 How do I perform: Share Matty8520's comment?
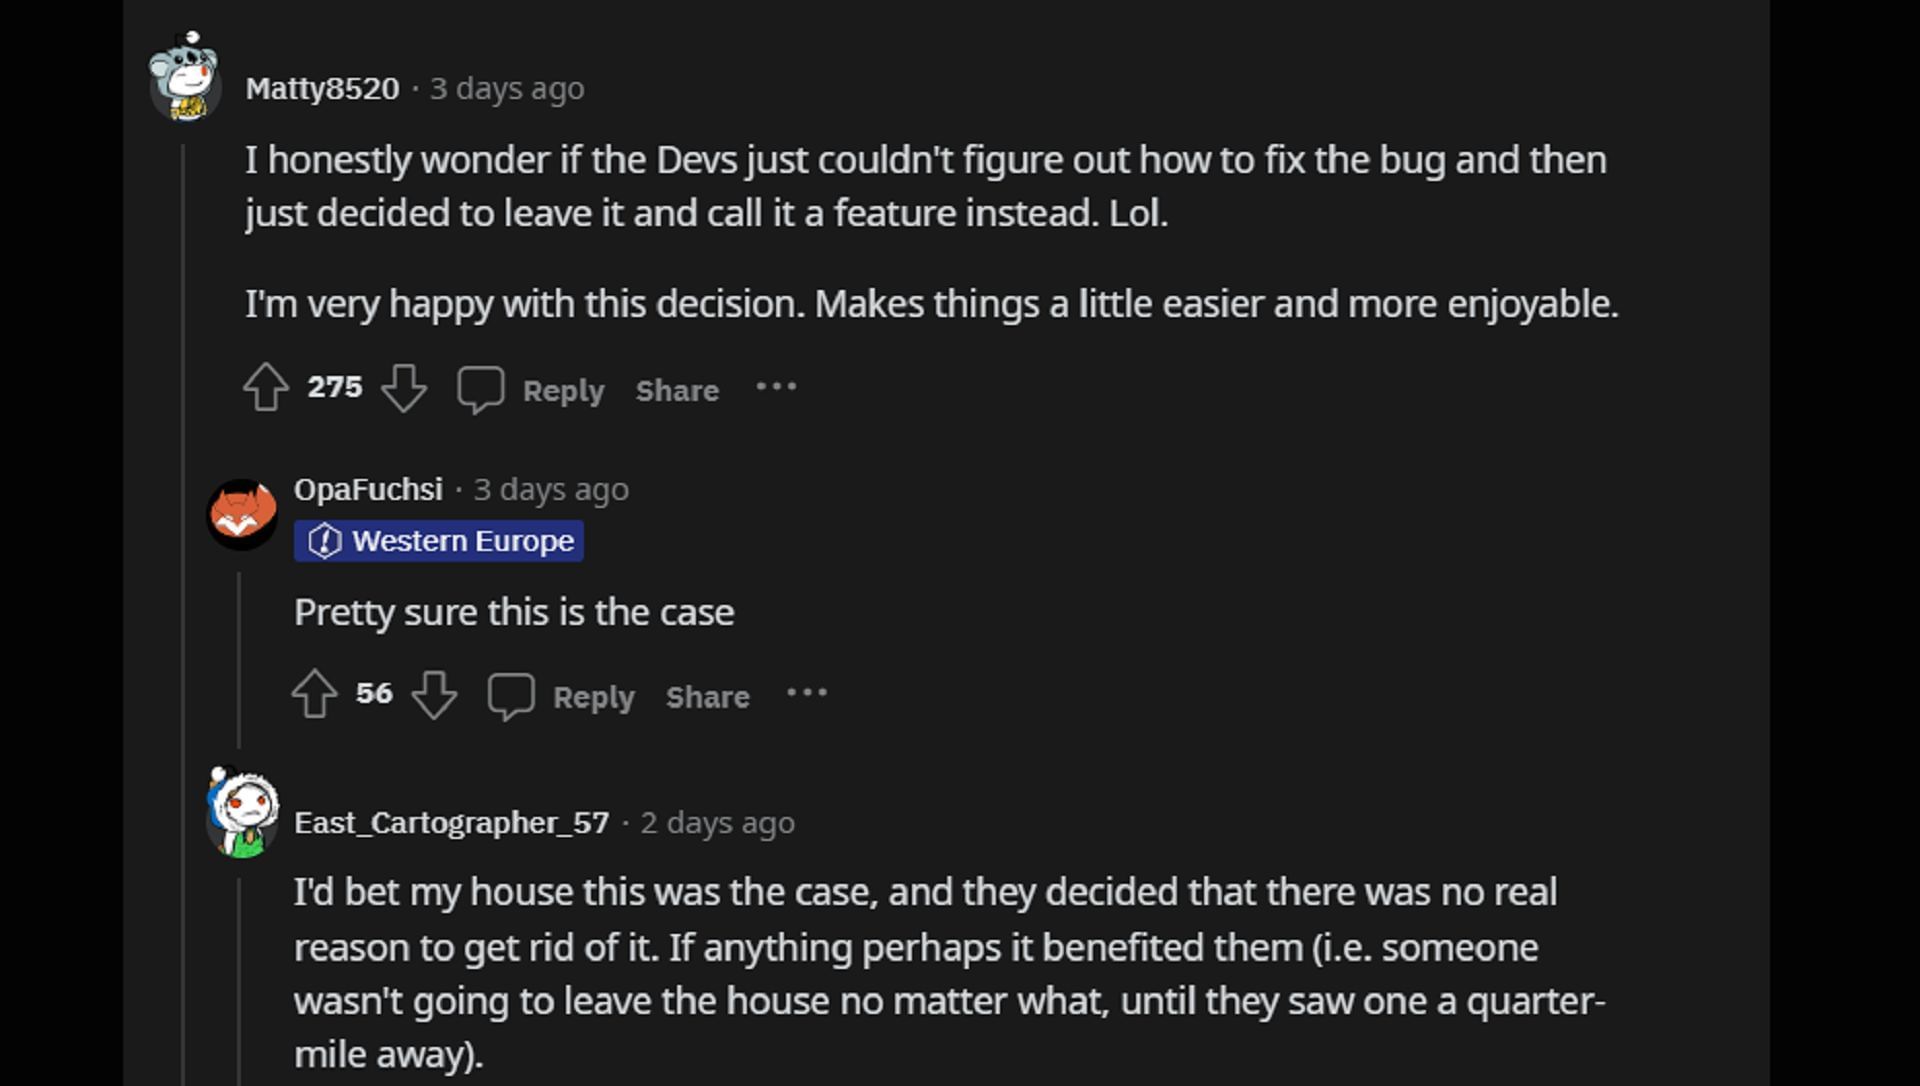677,390
